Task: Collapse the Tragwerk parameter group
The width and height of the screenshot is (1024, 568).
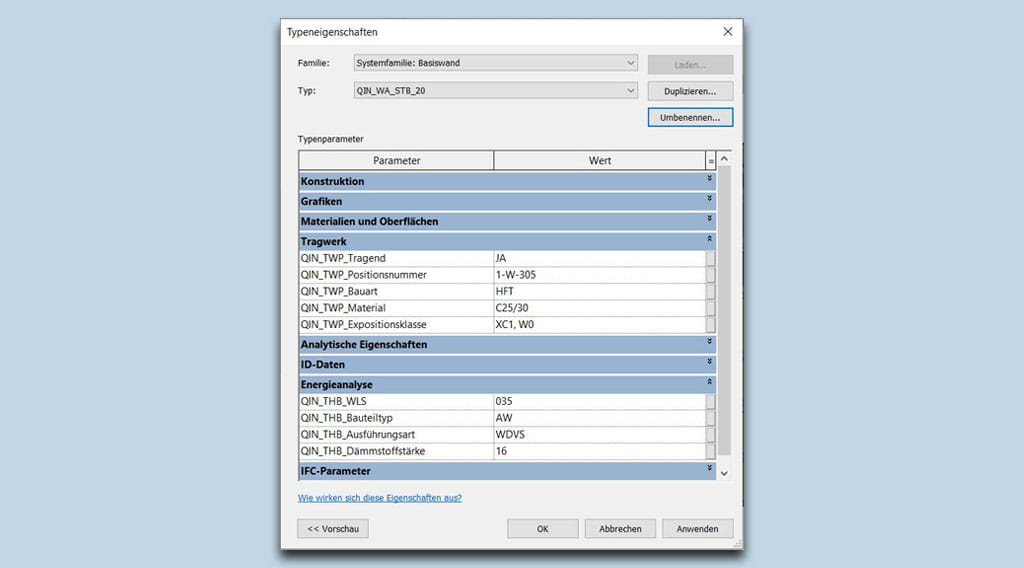Action: [710, 241]
